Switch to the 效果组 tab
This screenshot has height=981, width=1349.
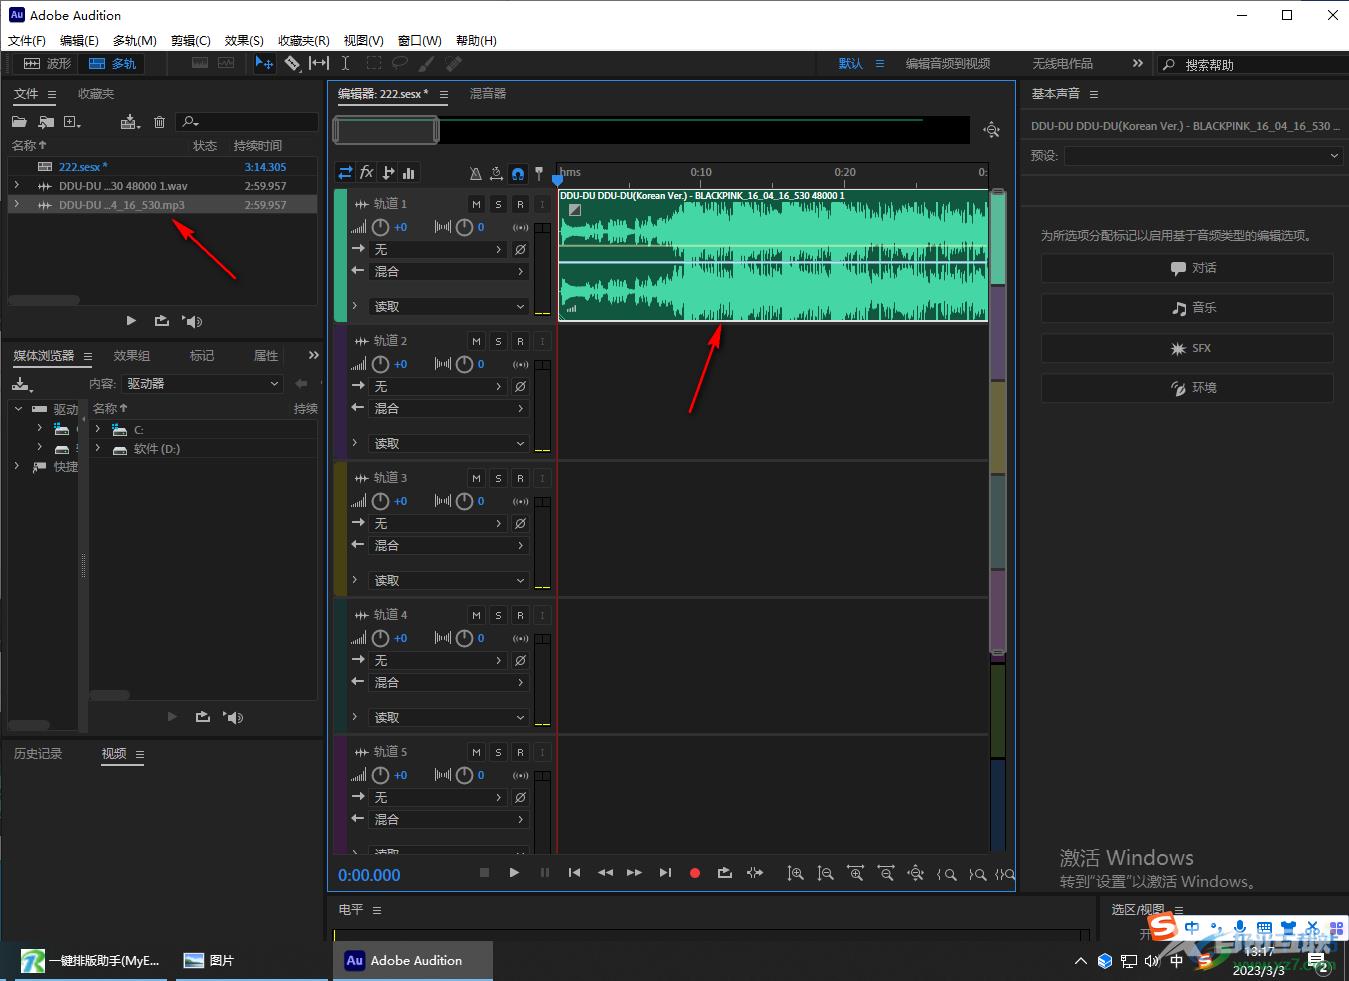(x=132, y=356)
